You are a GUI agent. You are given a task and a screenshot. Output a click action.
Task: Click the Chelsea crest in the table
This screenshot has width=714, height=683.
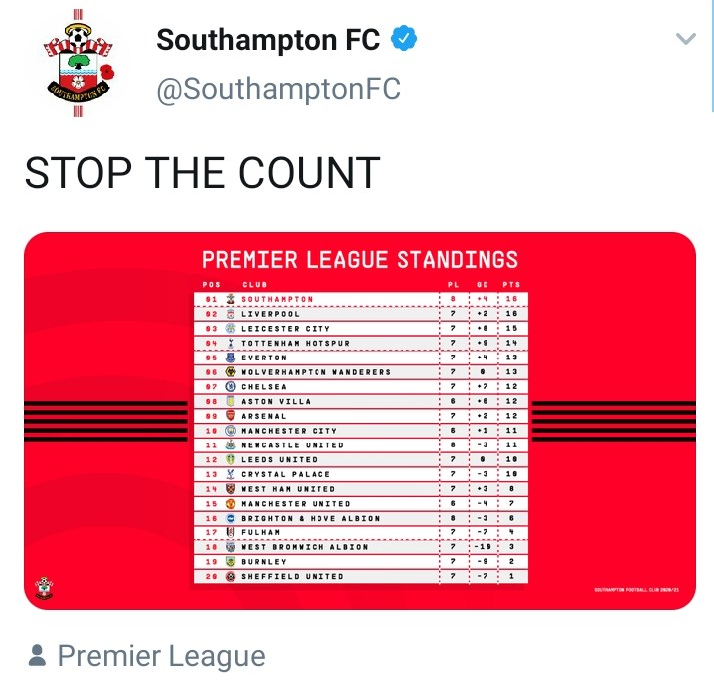tap(230, 386)
